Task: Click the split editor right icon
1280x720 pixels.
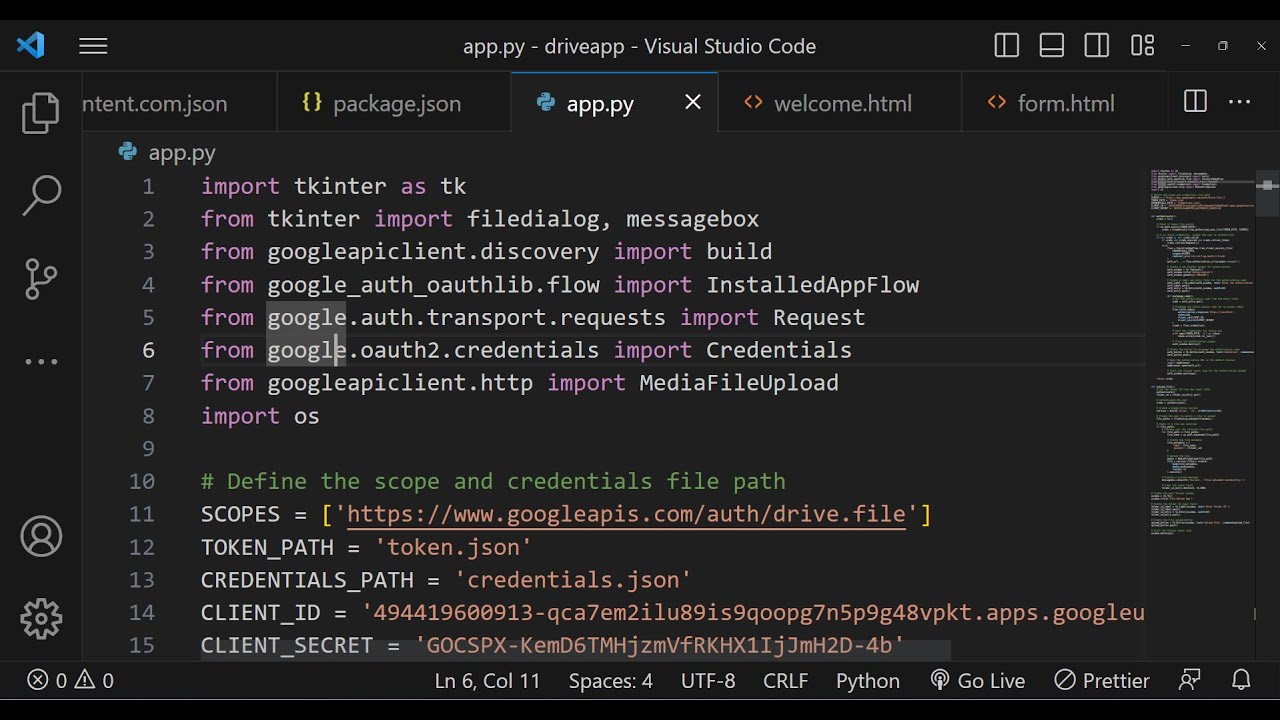Action: [1194, 102]
